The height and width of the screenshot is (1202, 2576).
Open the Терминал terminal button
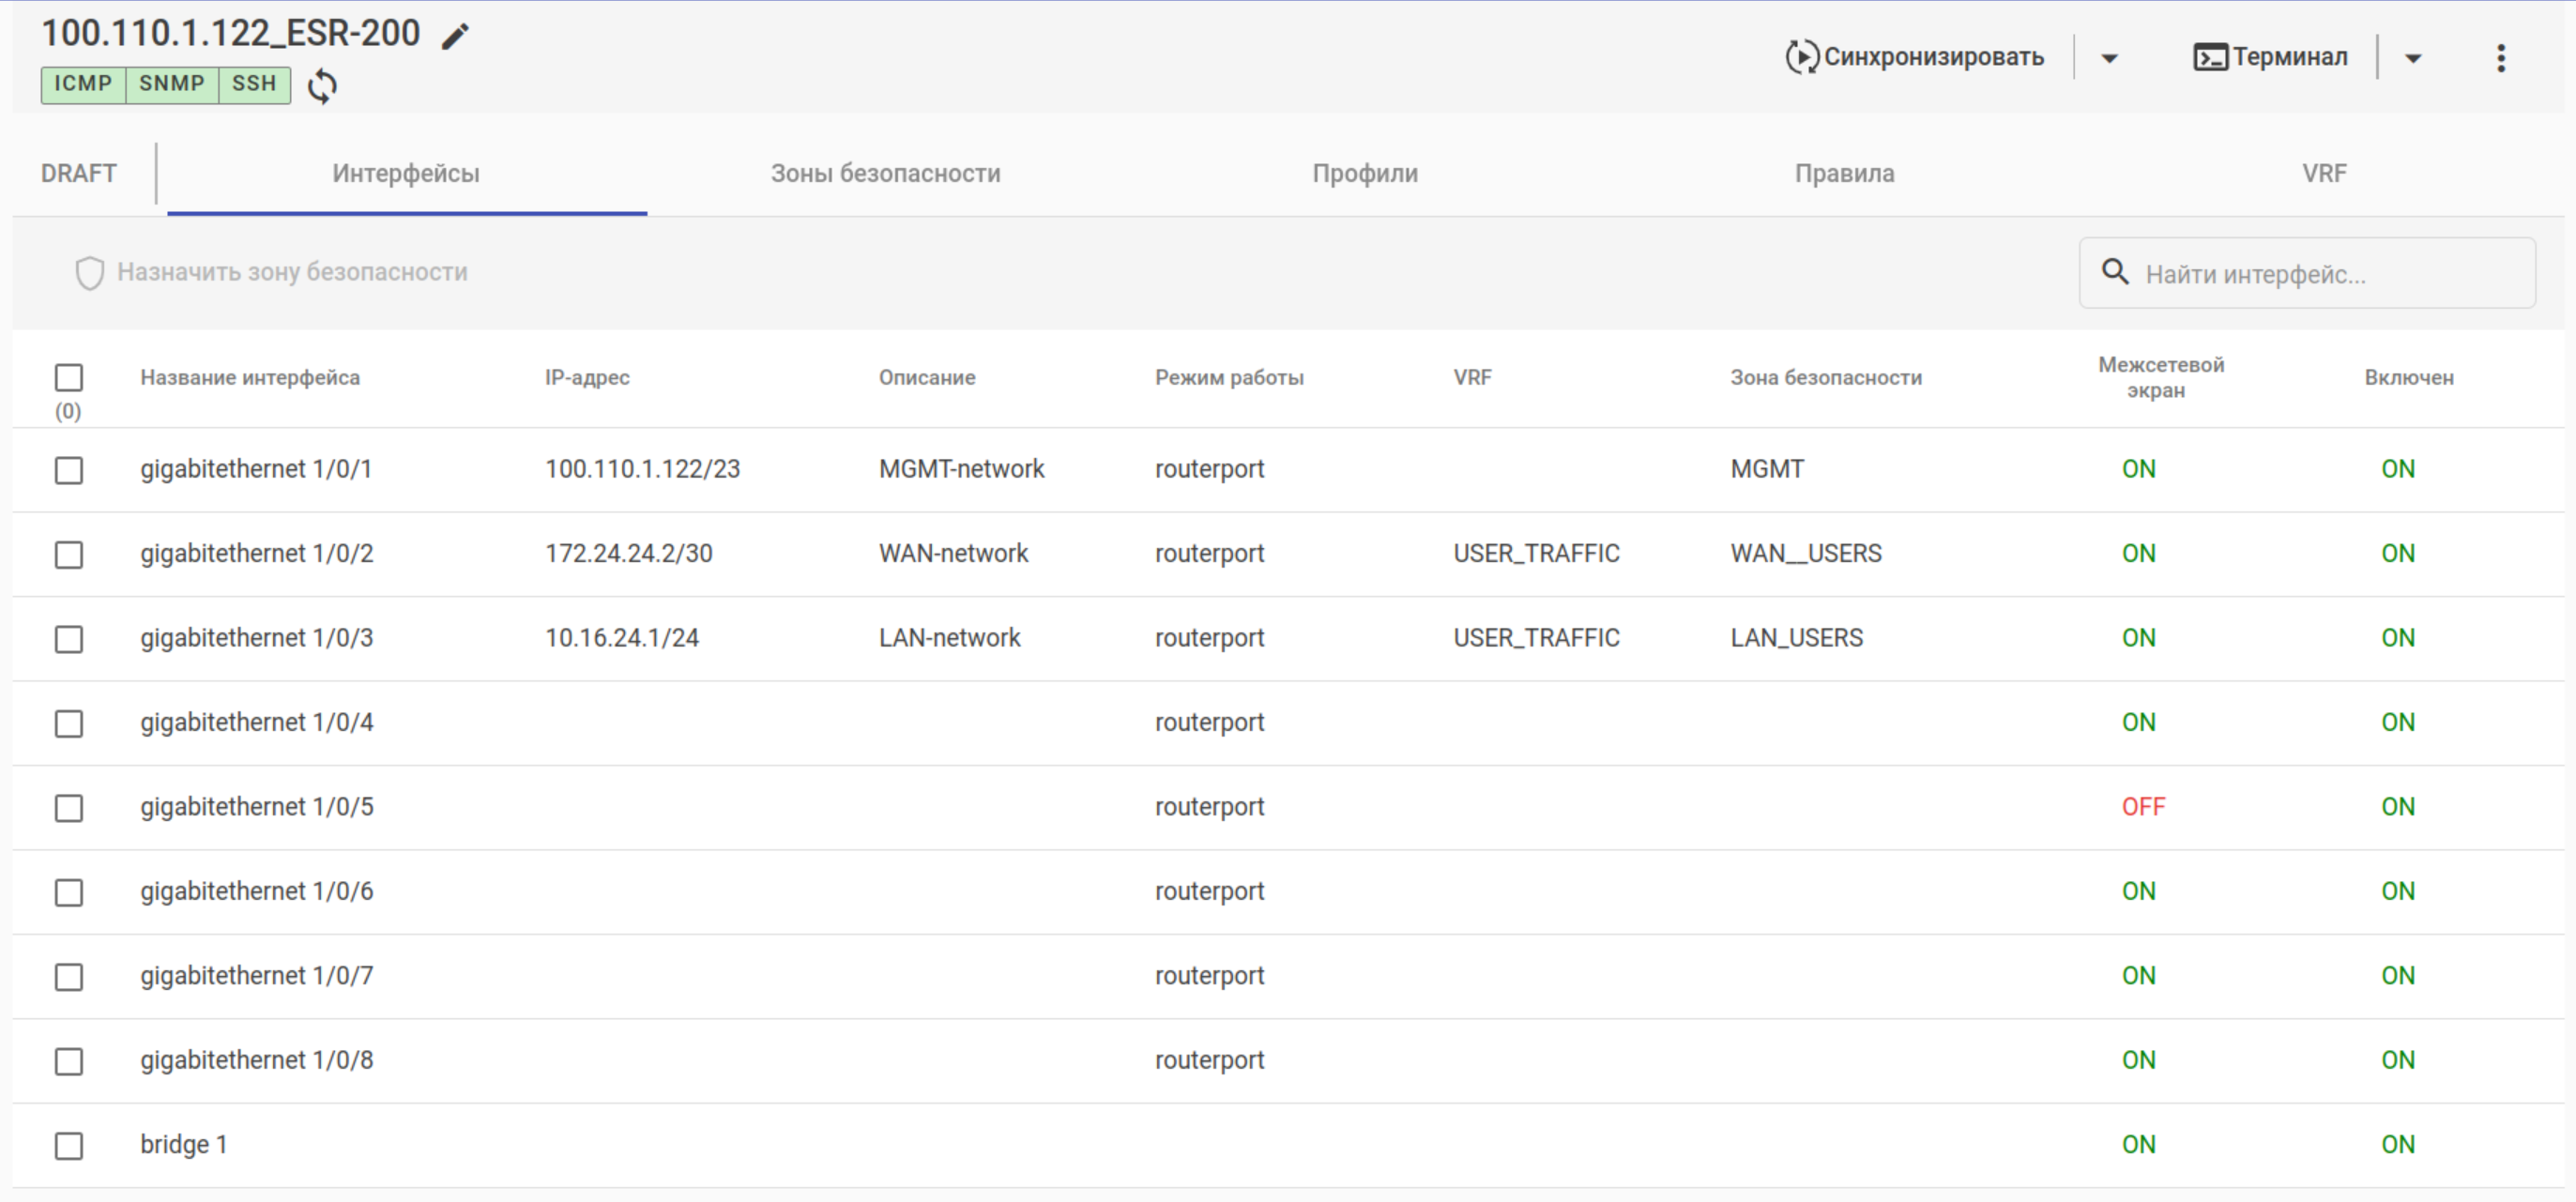point(2271,57)
